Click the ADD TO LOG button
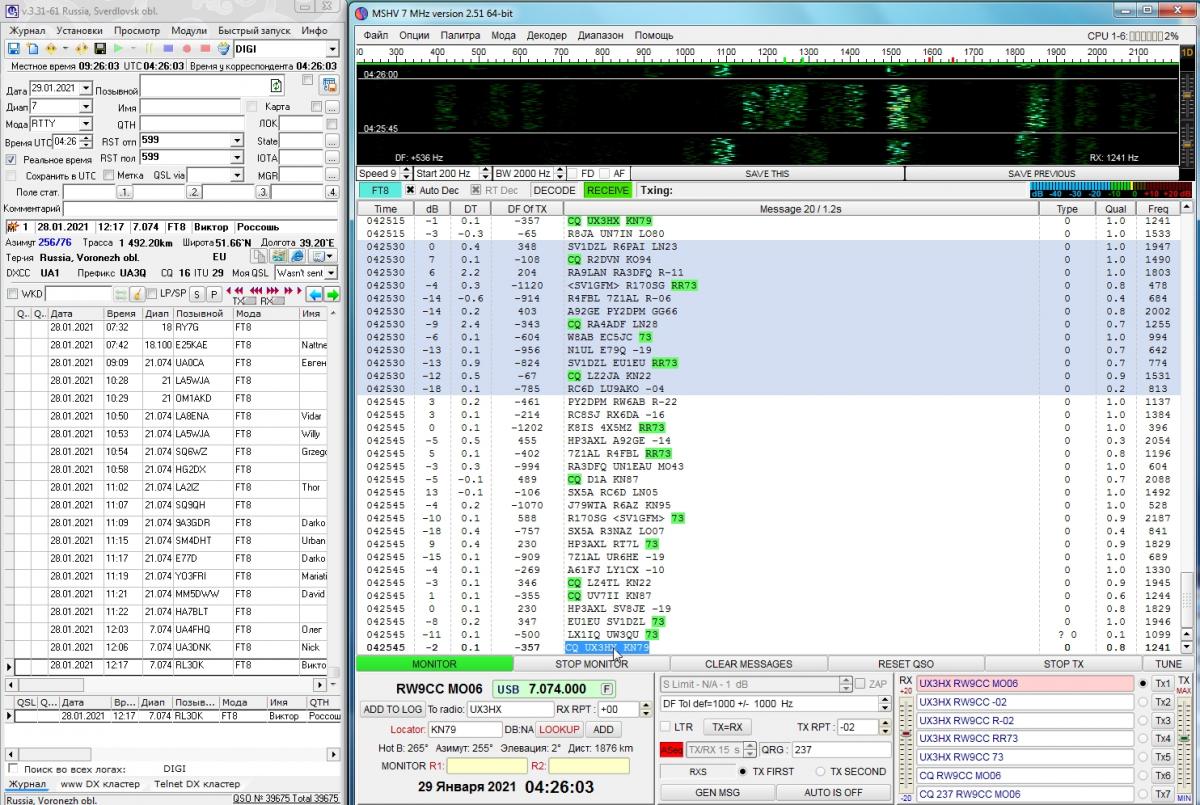The height and width of the screenshot is (805, 1200). pos(392,709)
